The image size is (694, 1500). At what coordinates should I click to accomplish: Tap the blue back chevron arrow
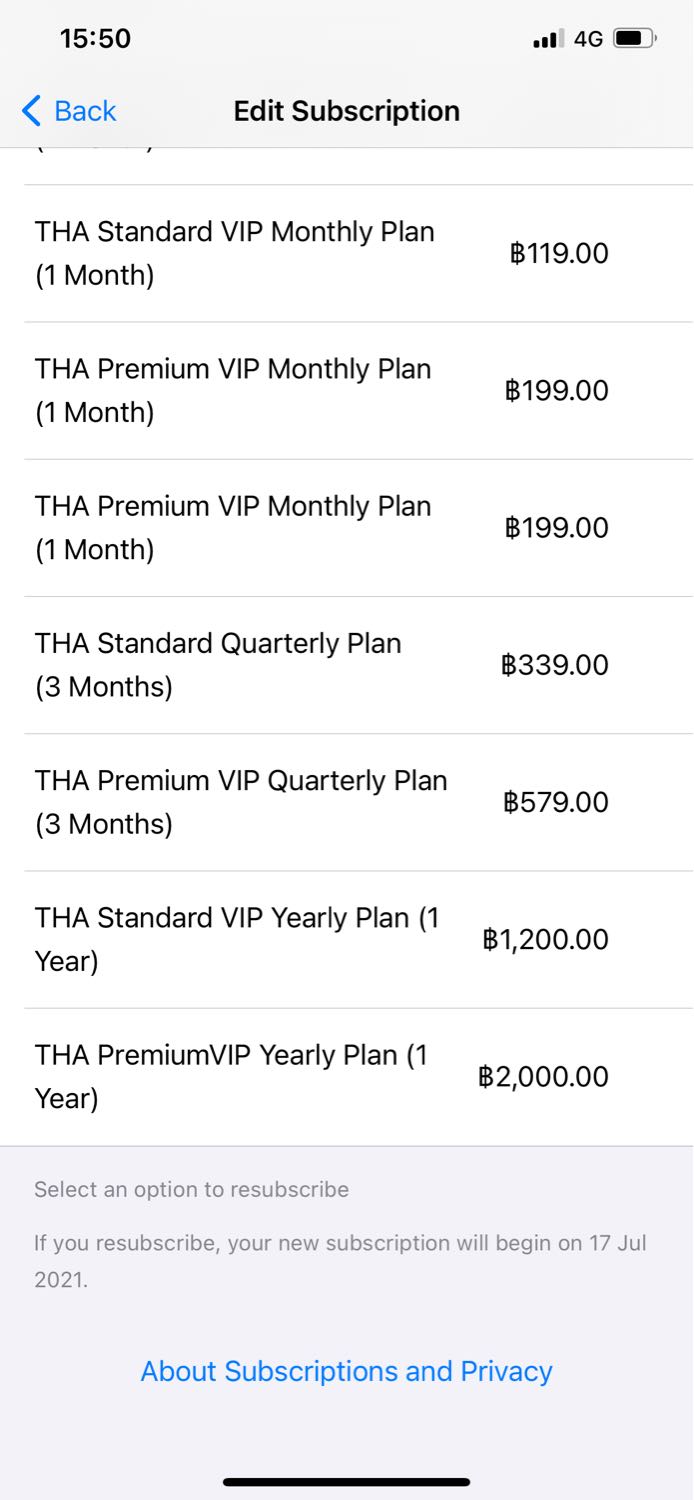tap(31, 111)
